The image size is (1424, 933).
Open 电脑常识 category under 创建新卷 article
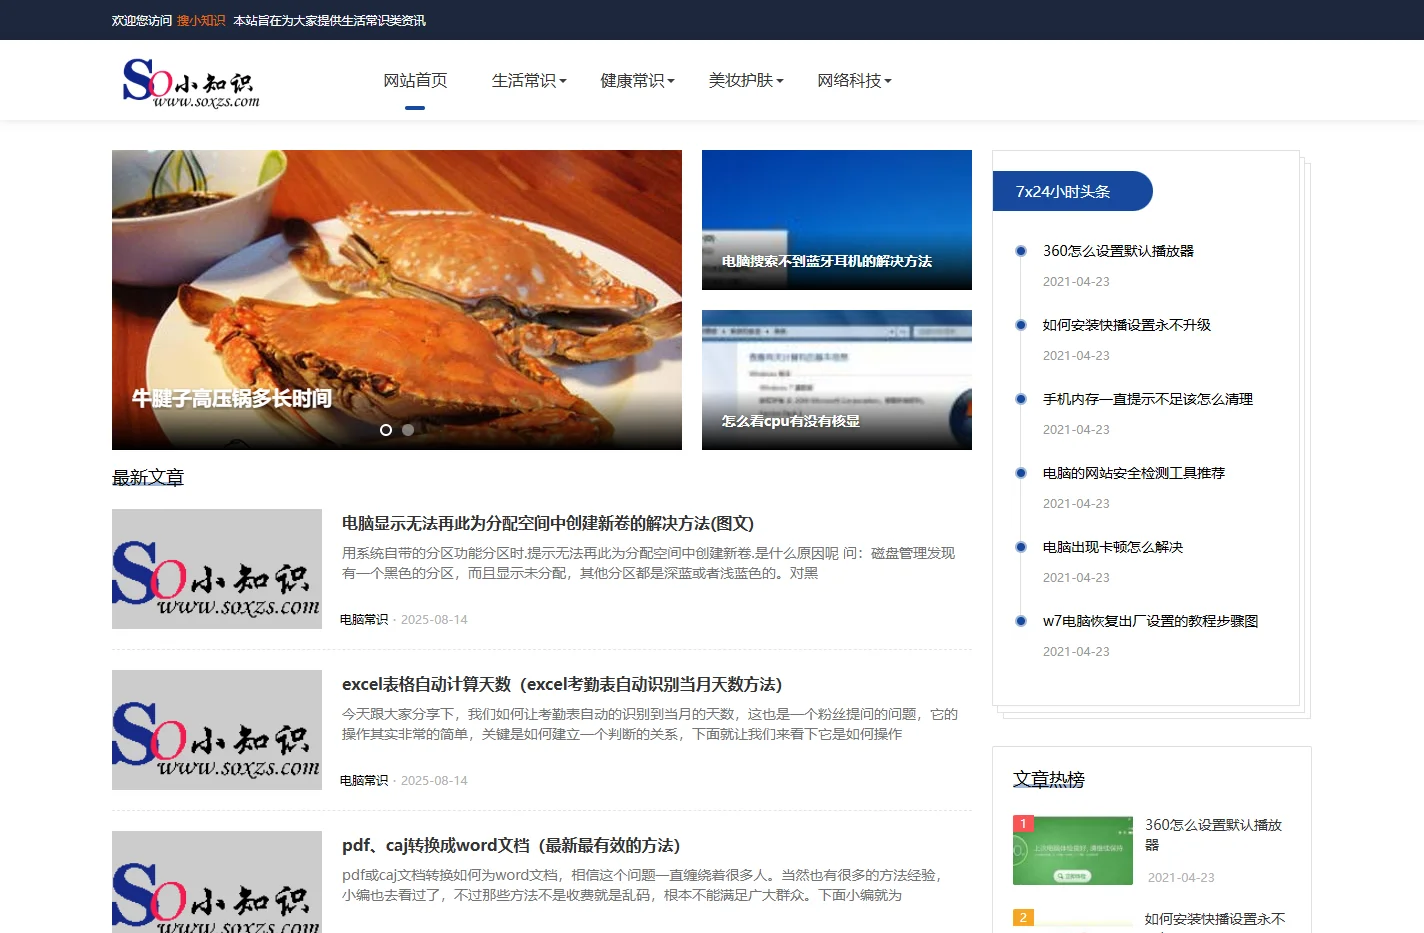click(x=364, y=620)
